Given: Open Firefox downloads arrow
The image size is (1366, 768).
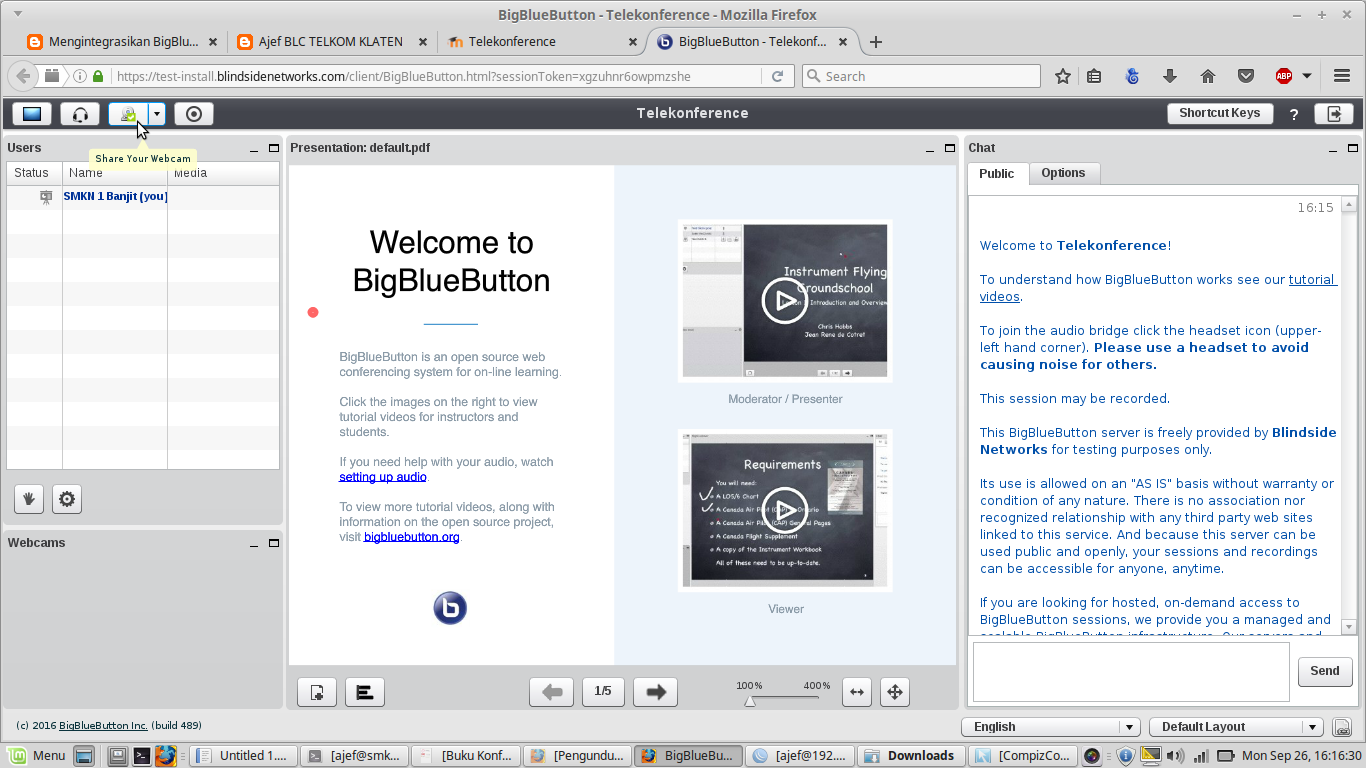Looking at the screenshot, I should point(1170,76).
